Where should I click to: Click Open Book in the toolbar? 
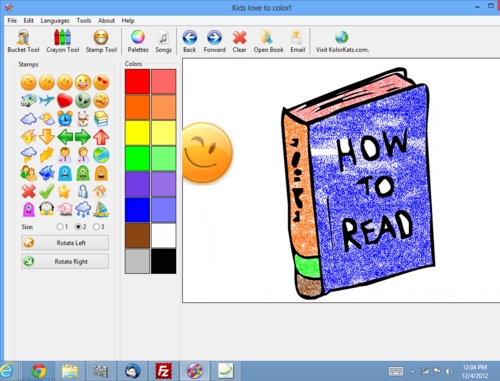[268, 41]
